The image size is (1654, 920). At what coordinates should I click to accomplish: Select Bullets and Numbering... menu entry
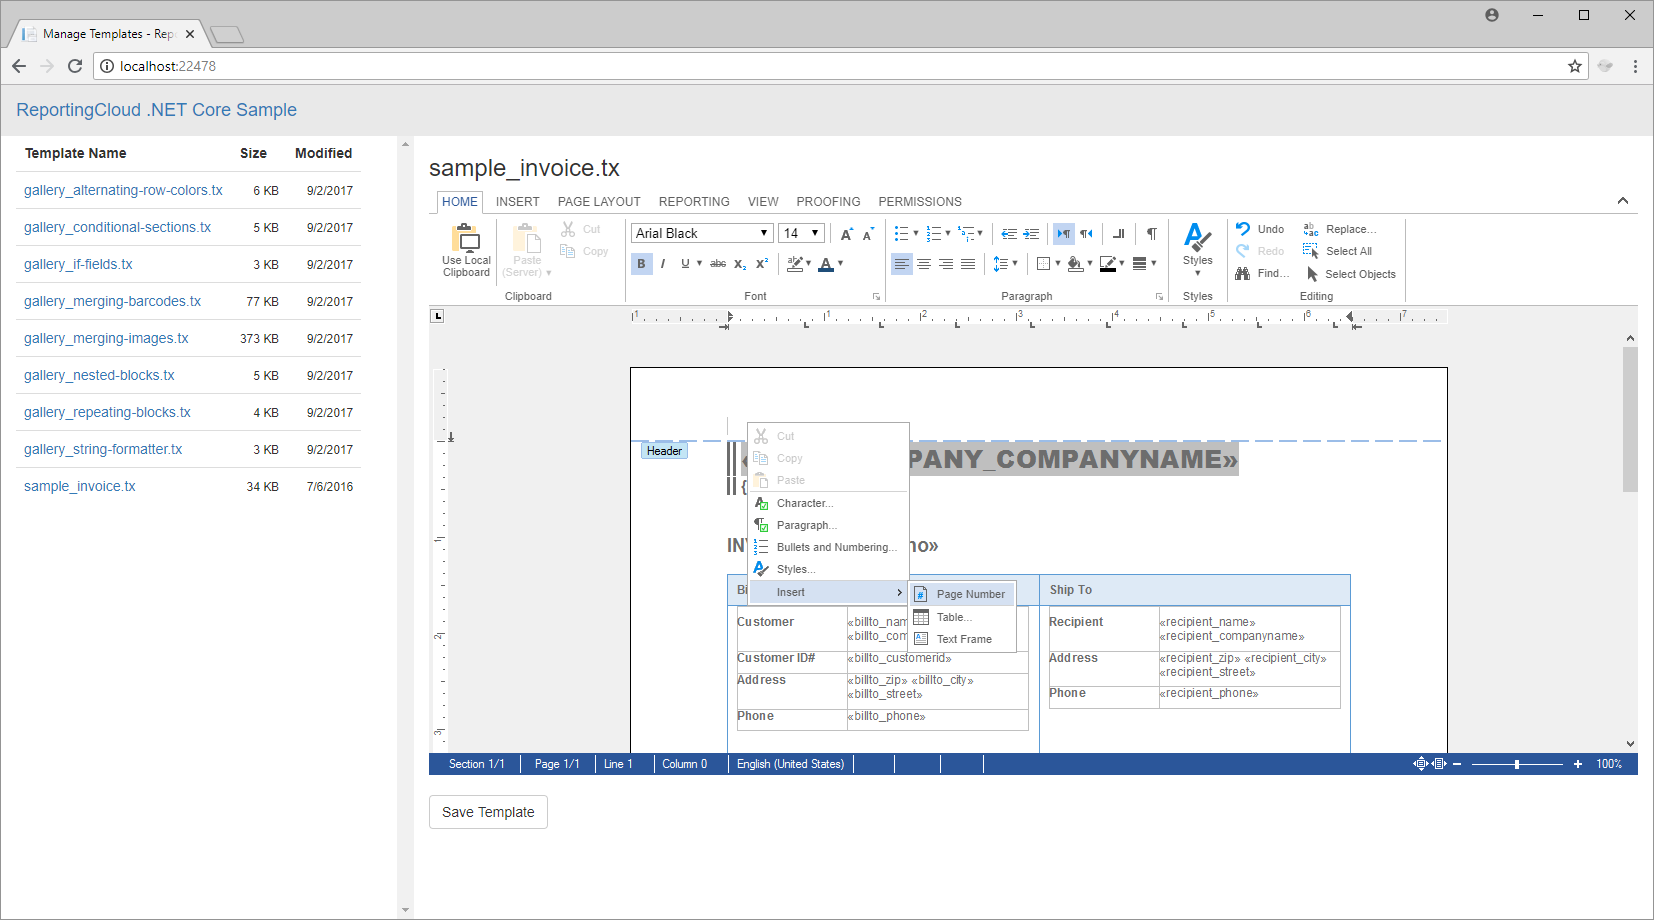(x=829, y=547)
